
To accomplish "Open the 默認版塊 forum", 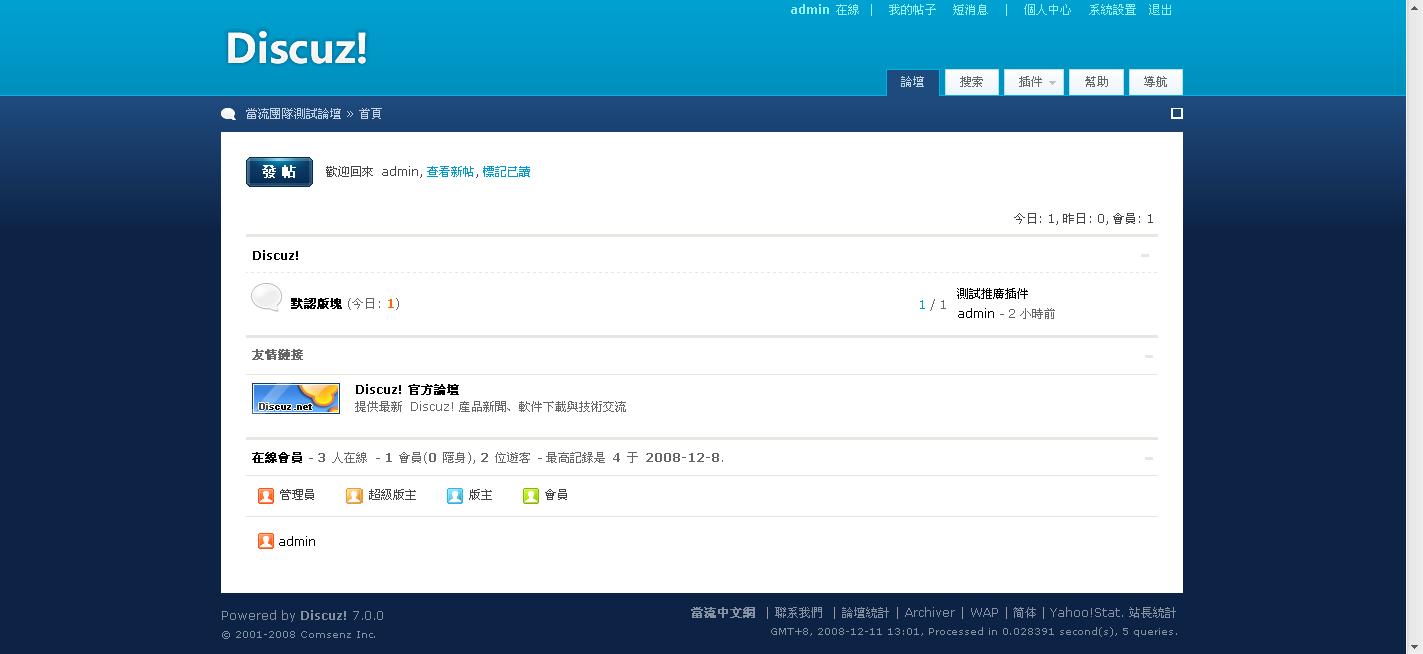I will [x=316, y=304].
